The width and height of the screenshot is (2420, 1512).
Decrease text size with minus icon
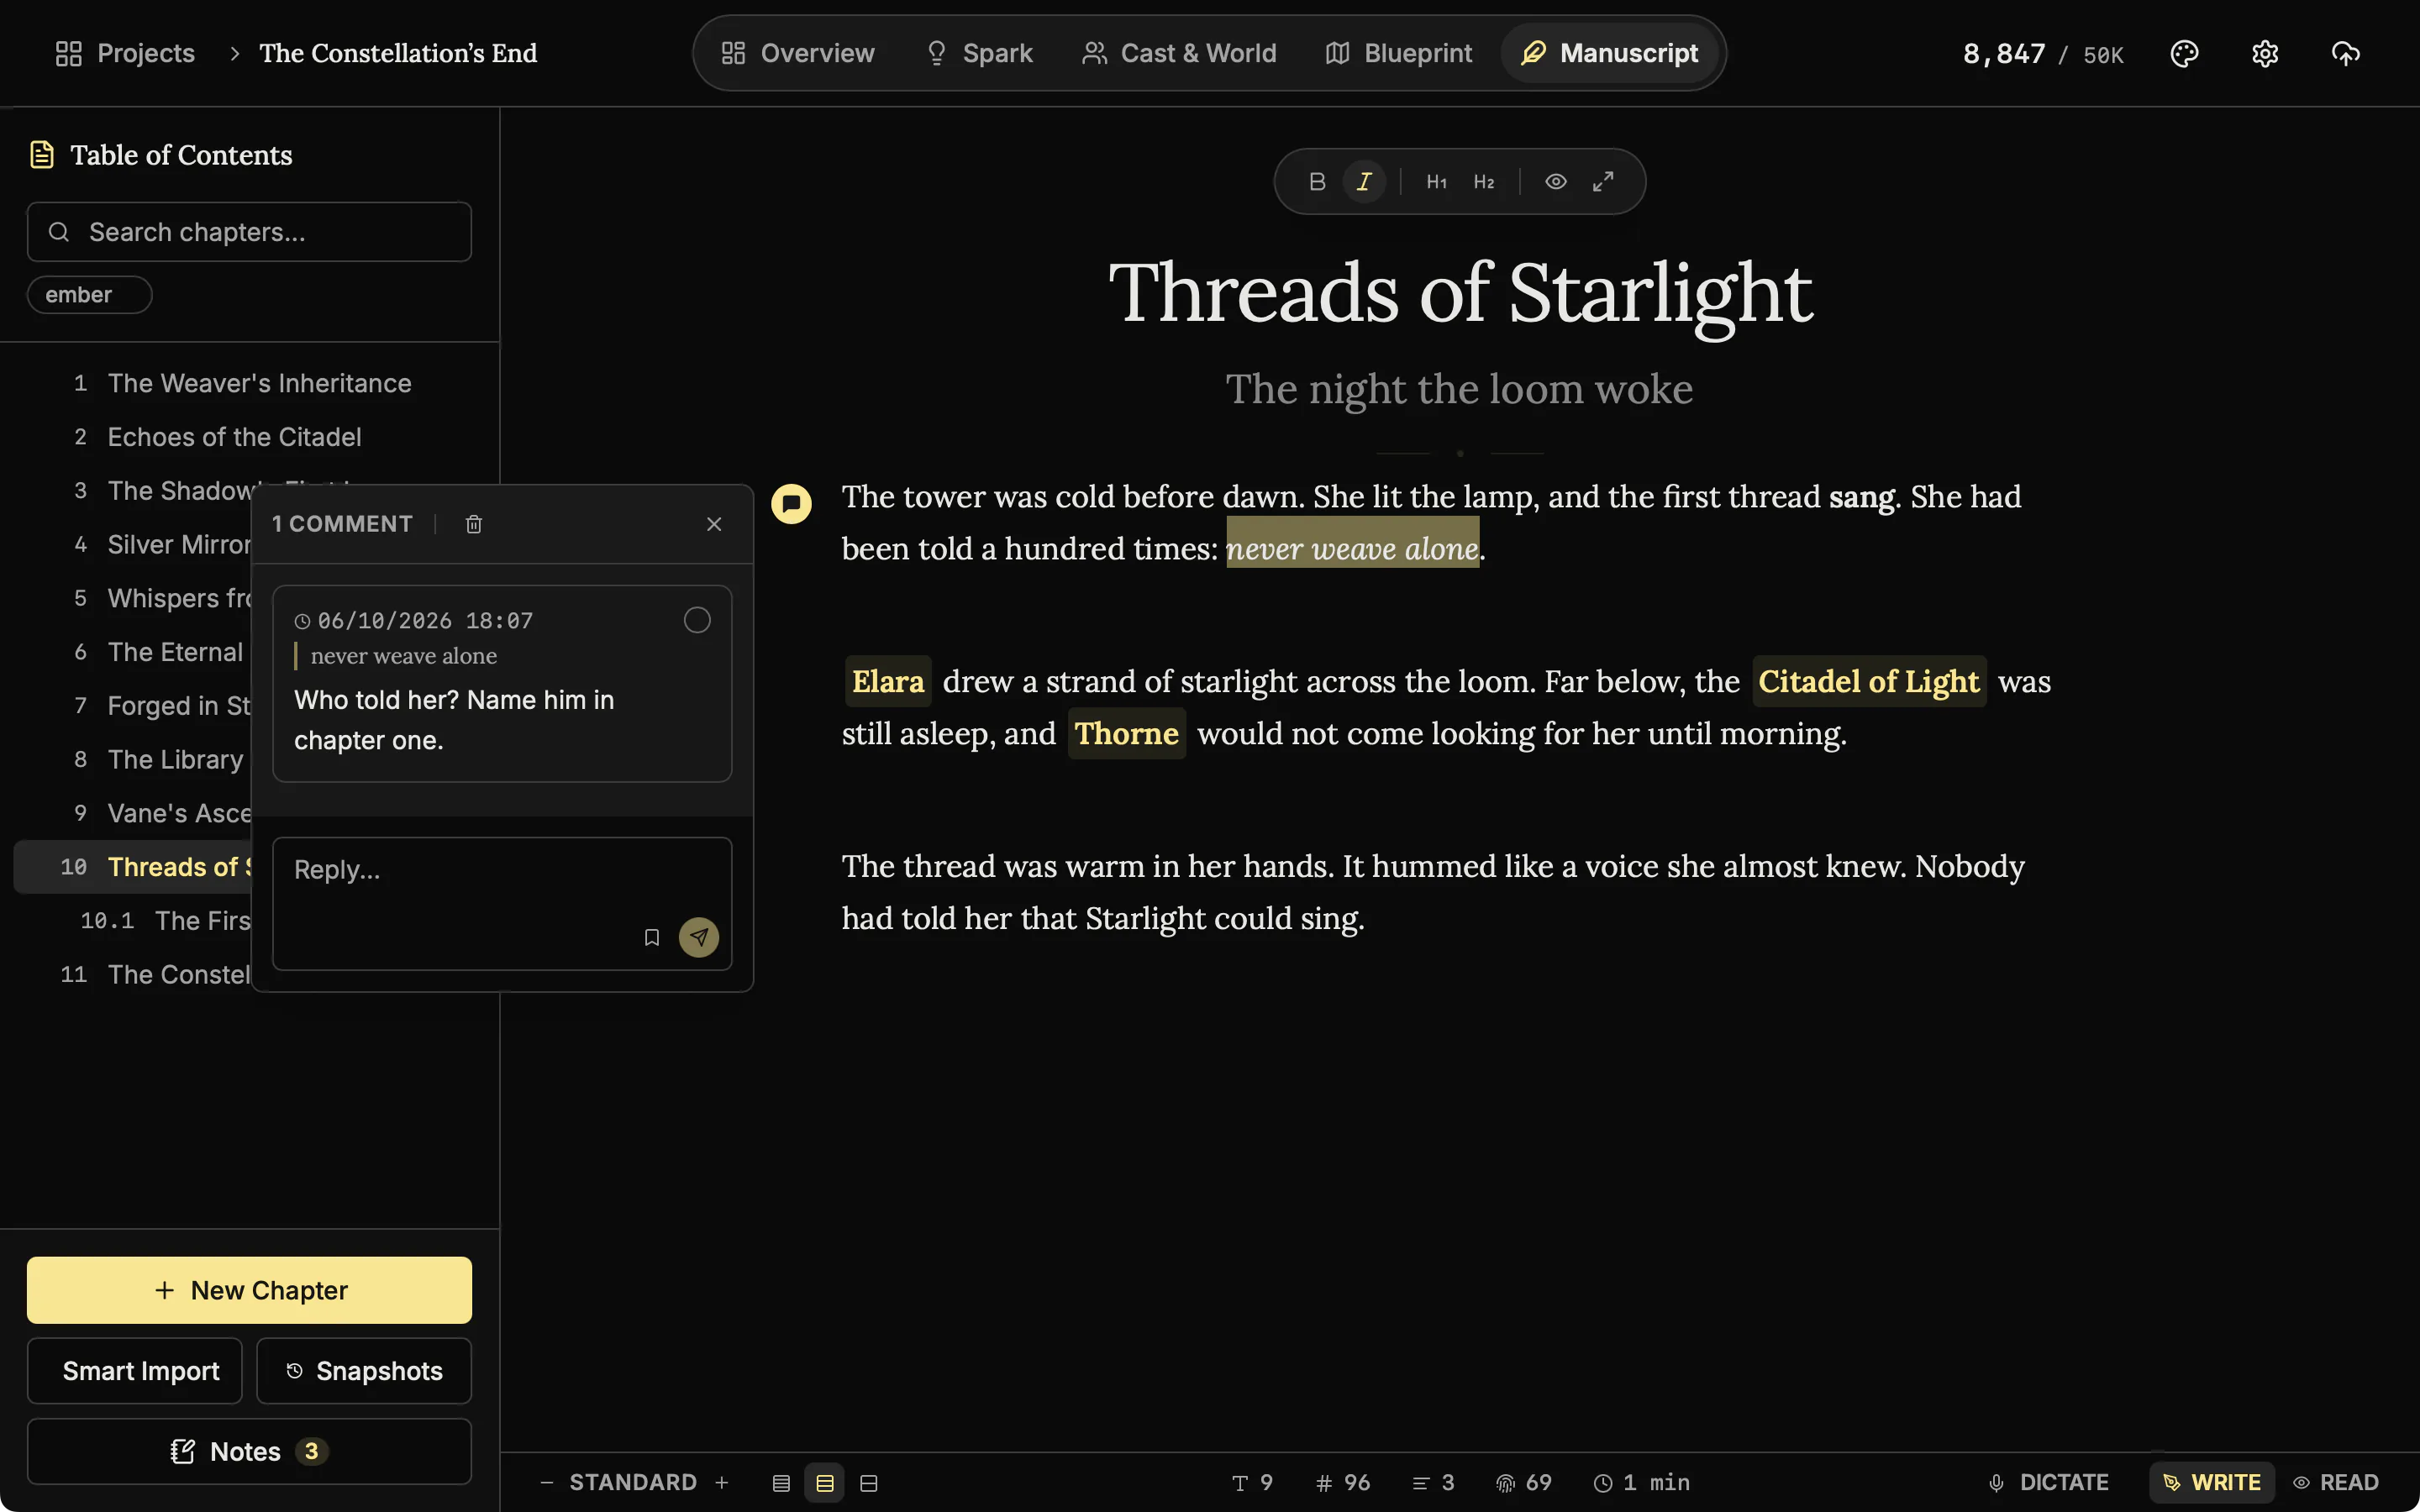[x=547, y=1482]
